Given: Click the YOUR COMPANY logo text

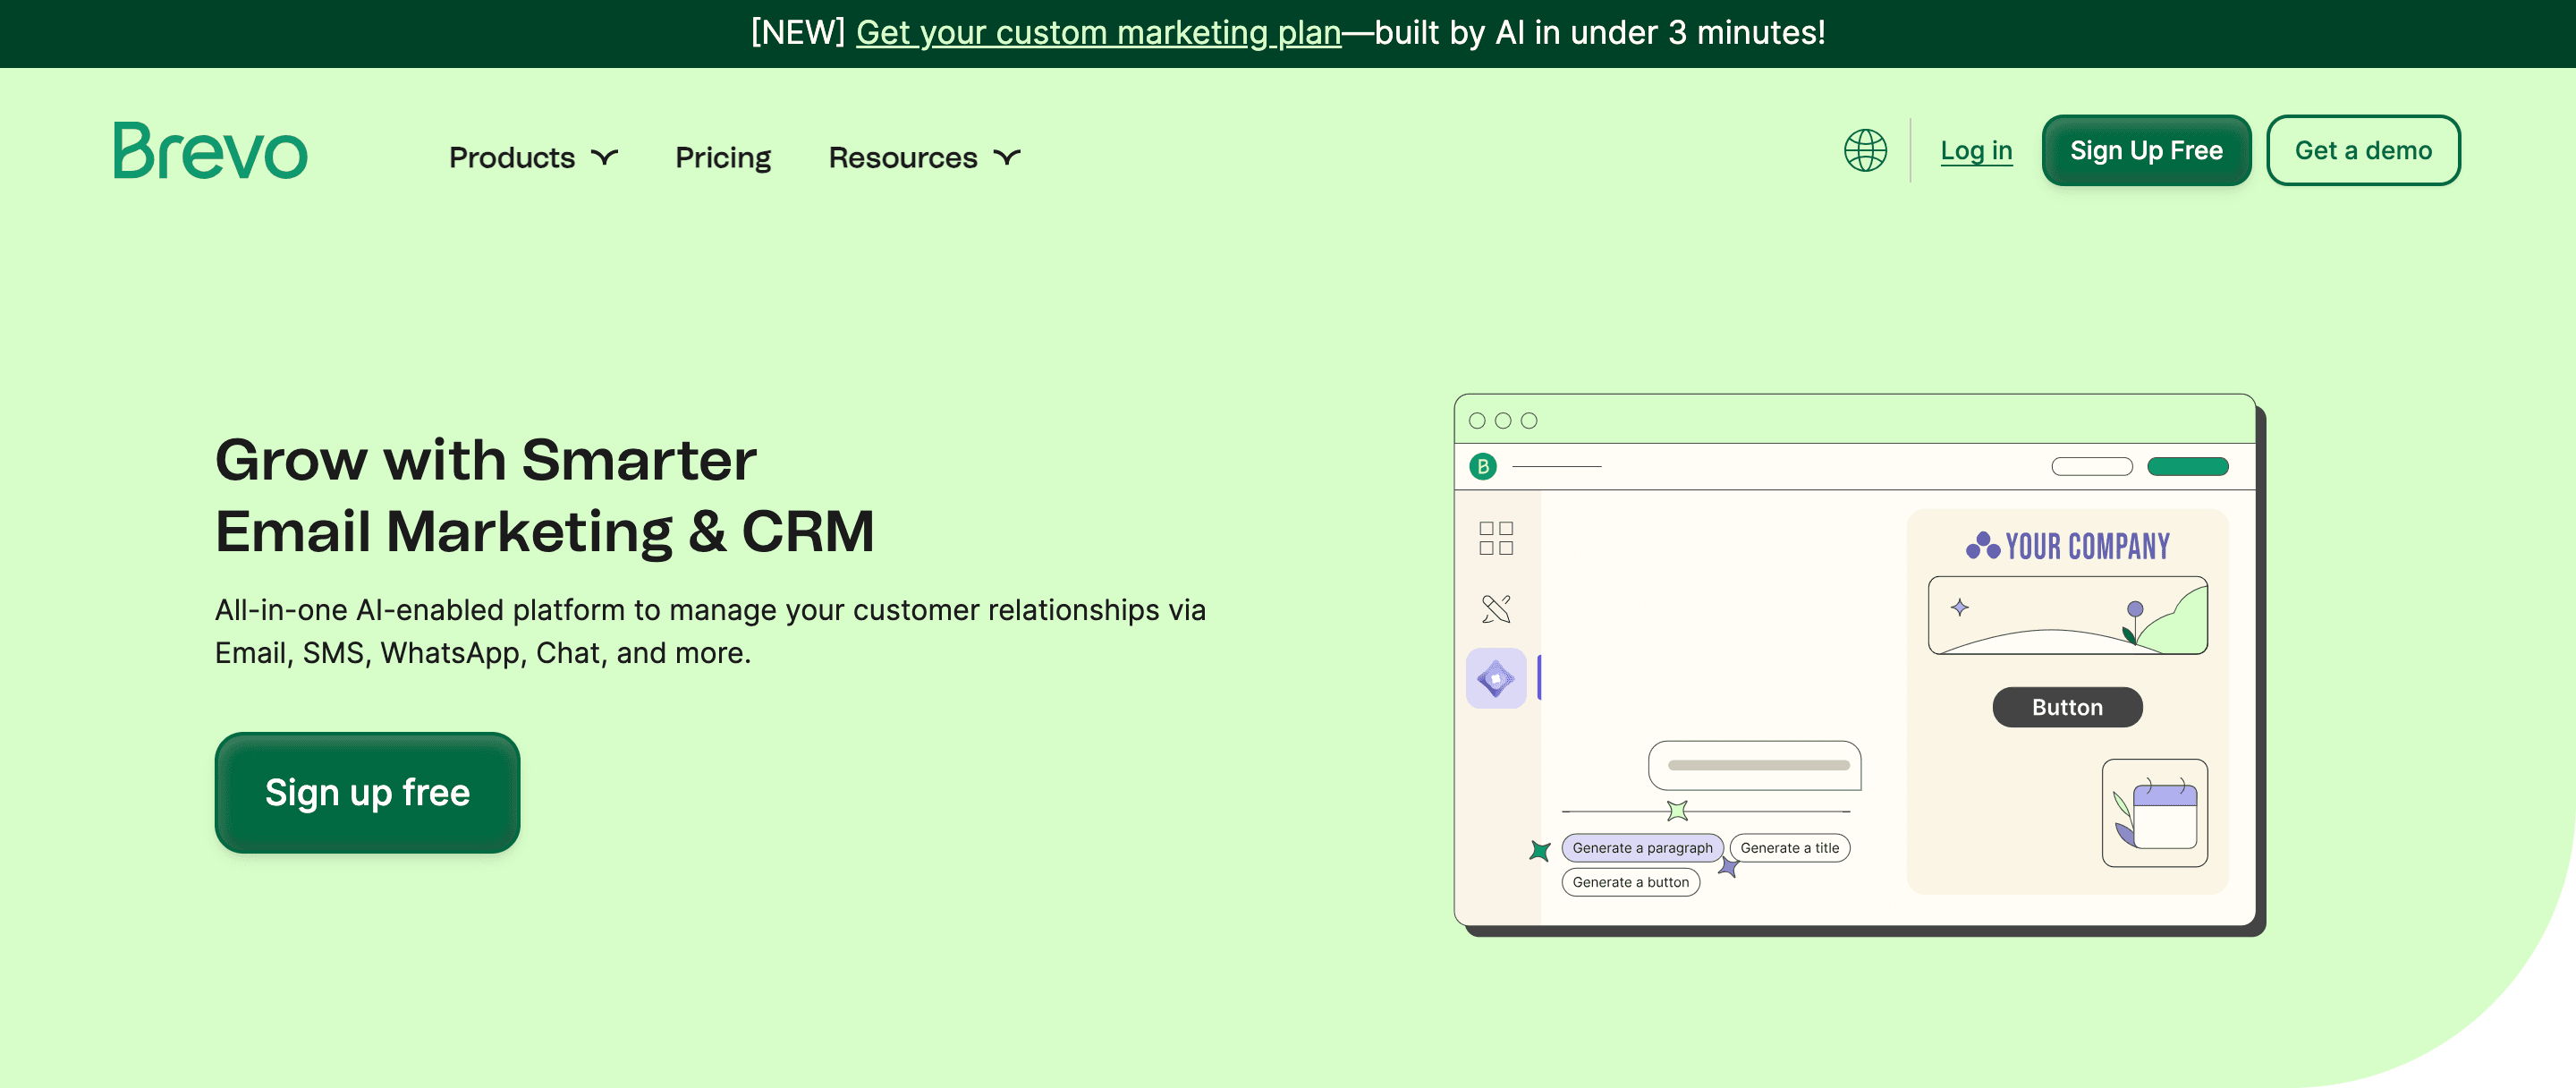Looking at the screenshot, I should [2087, 546].
